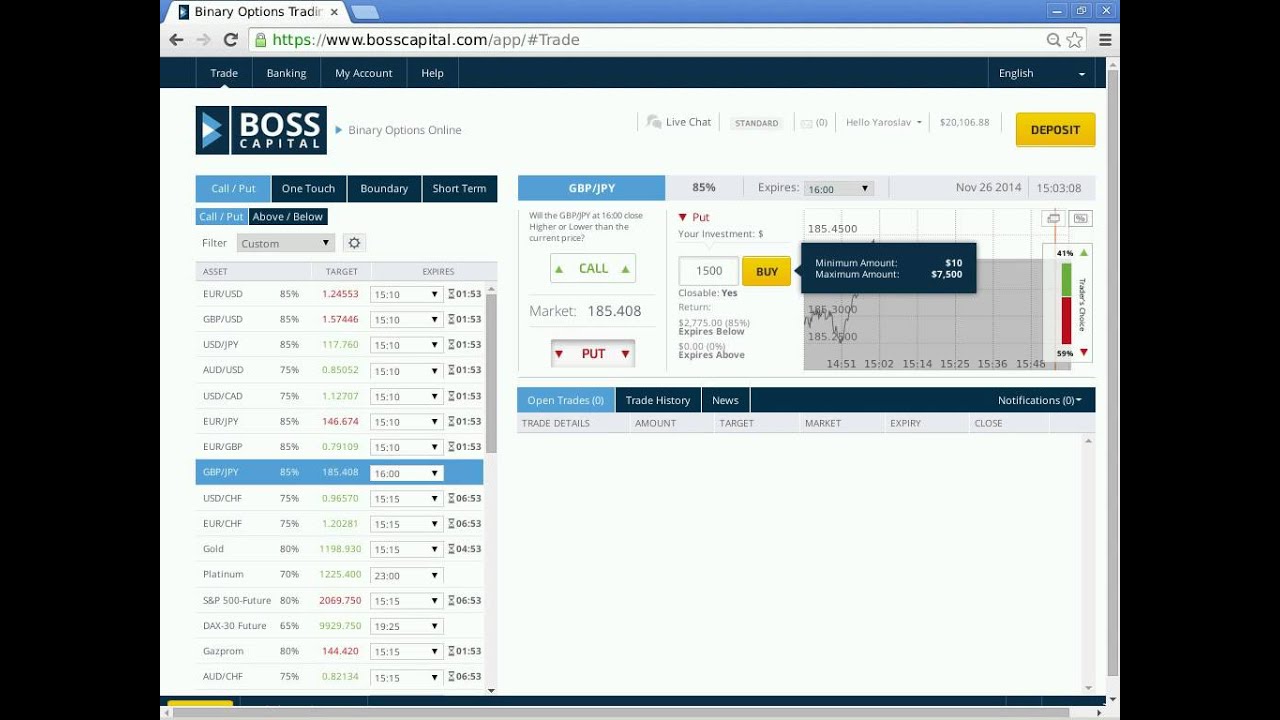Click the asset list scroll up arrow

click(x=491, y=288)
